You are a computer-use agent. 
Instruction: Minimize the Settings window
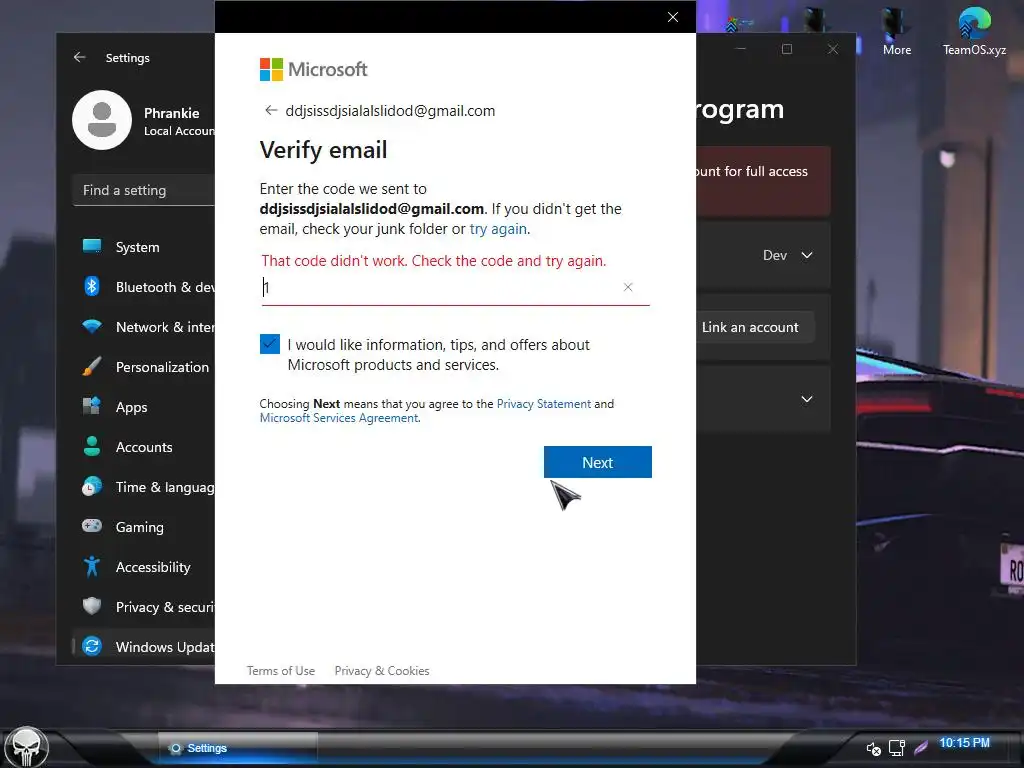click(x=741, y=49)
